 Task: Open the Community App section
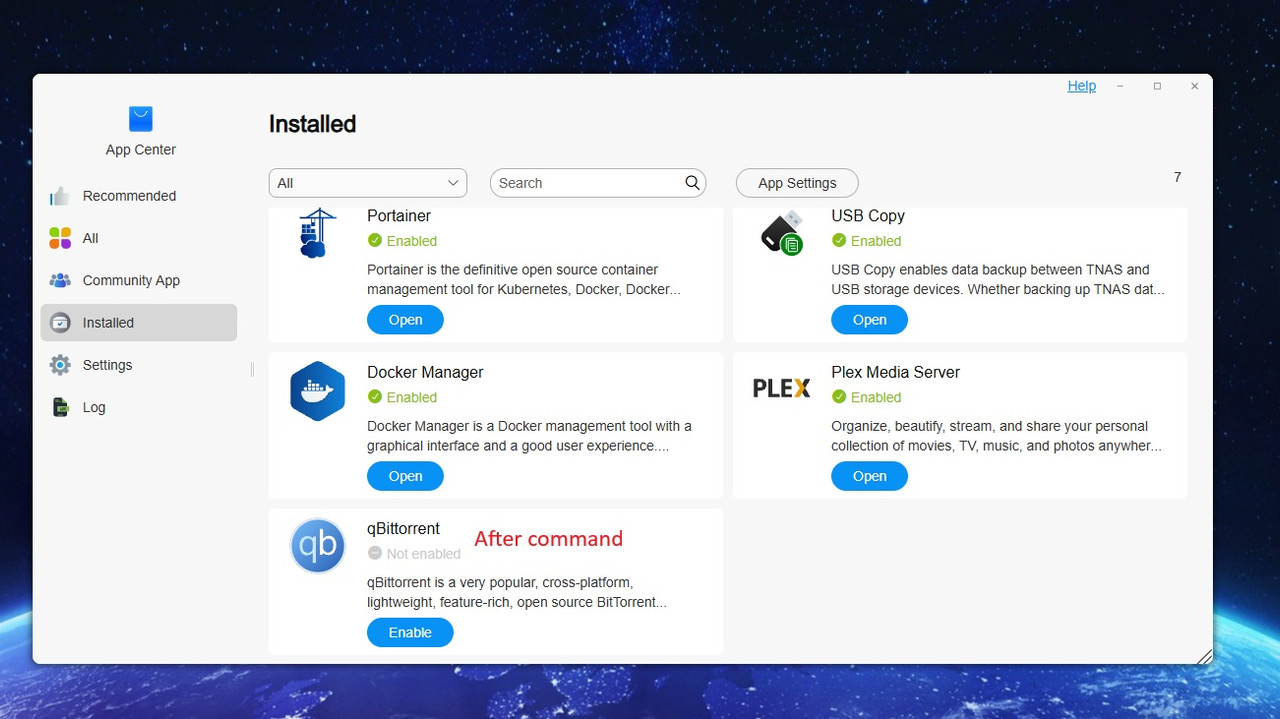coord(139,281)
